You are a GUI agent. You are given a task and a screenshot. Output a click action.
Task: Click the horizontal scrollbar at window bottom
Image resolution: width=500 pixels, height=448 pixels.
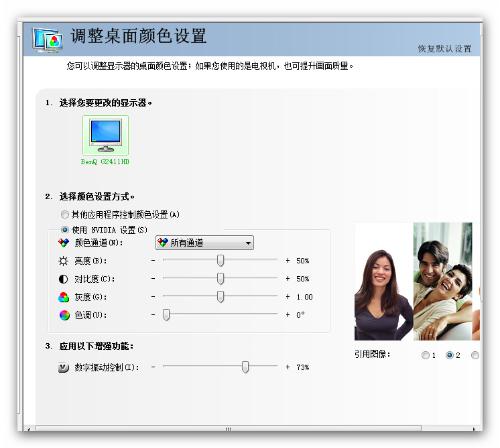(x=228, y=429)
